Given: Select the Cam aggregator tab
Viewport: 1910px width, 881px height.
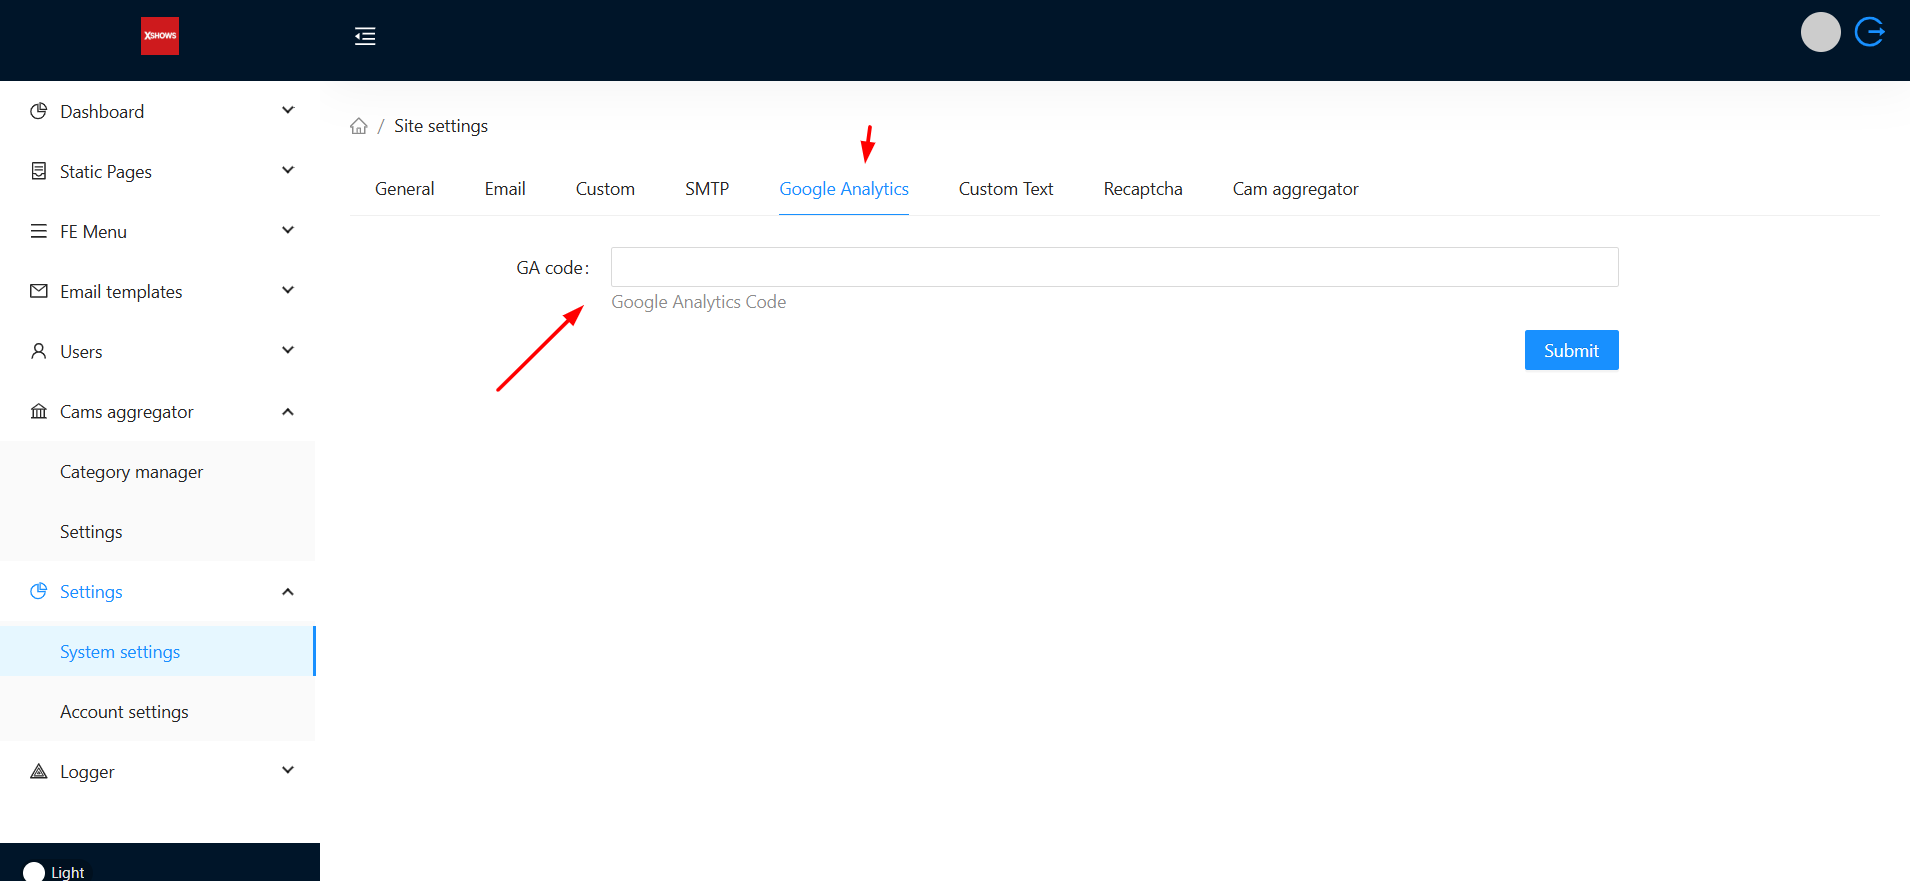Looking at the screenshot, I should coord(1295,189).
